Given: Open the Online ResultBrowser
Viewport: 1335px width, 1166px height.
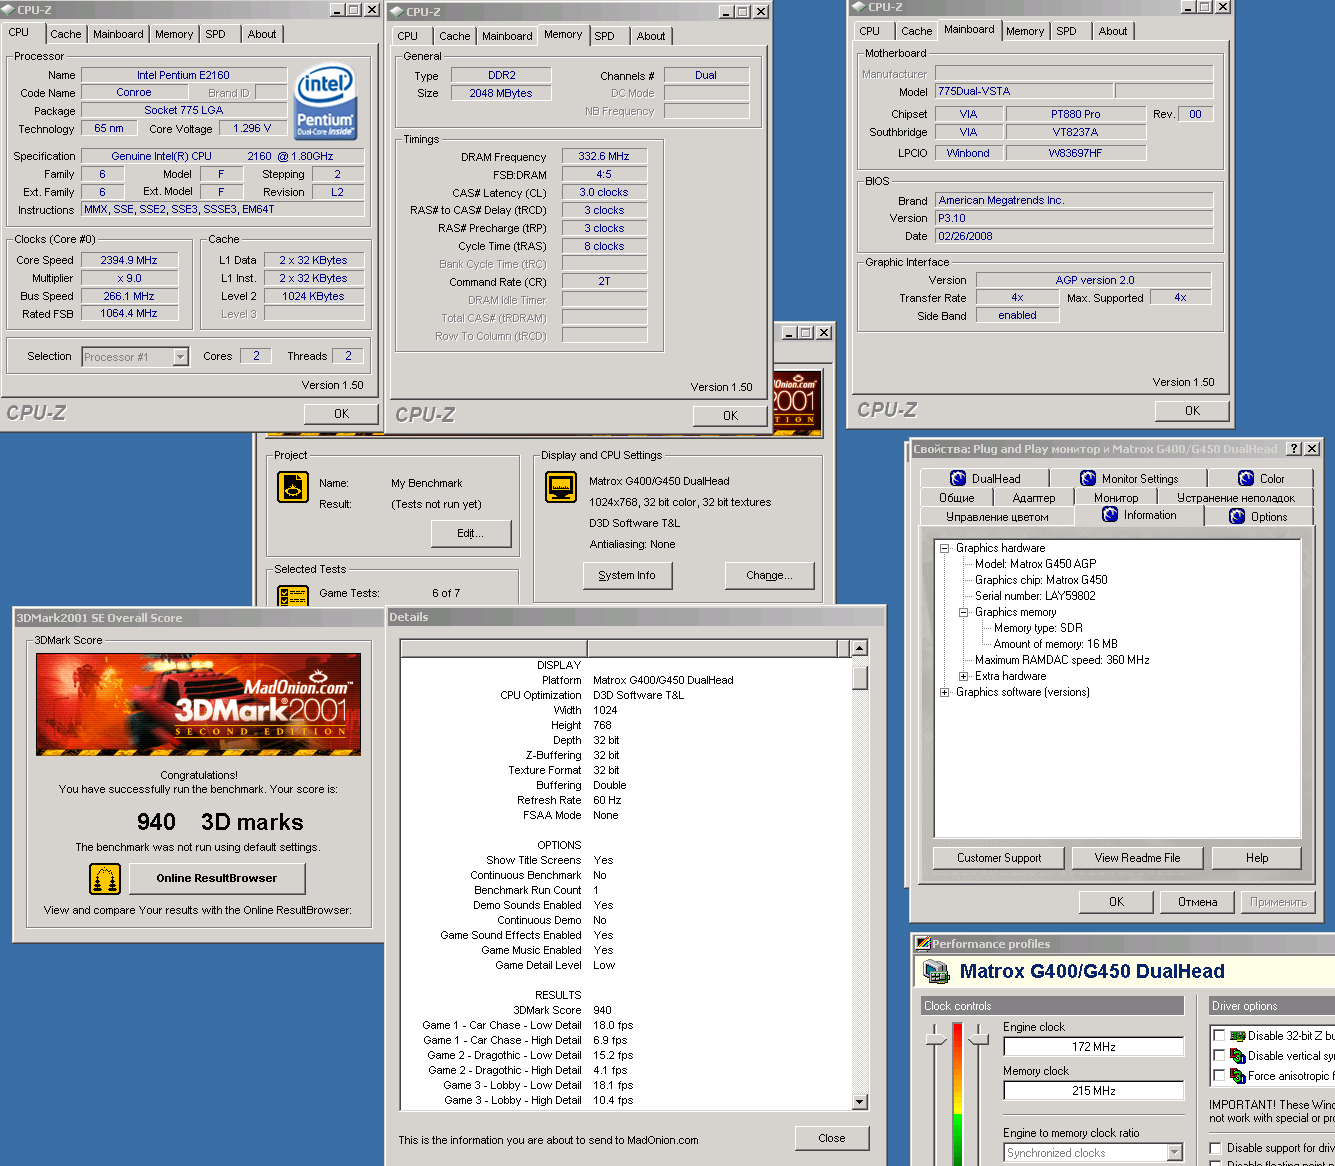Looking at the screenshot, I should 216,878.
